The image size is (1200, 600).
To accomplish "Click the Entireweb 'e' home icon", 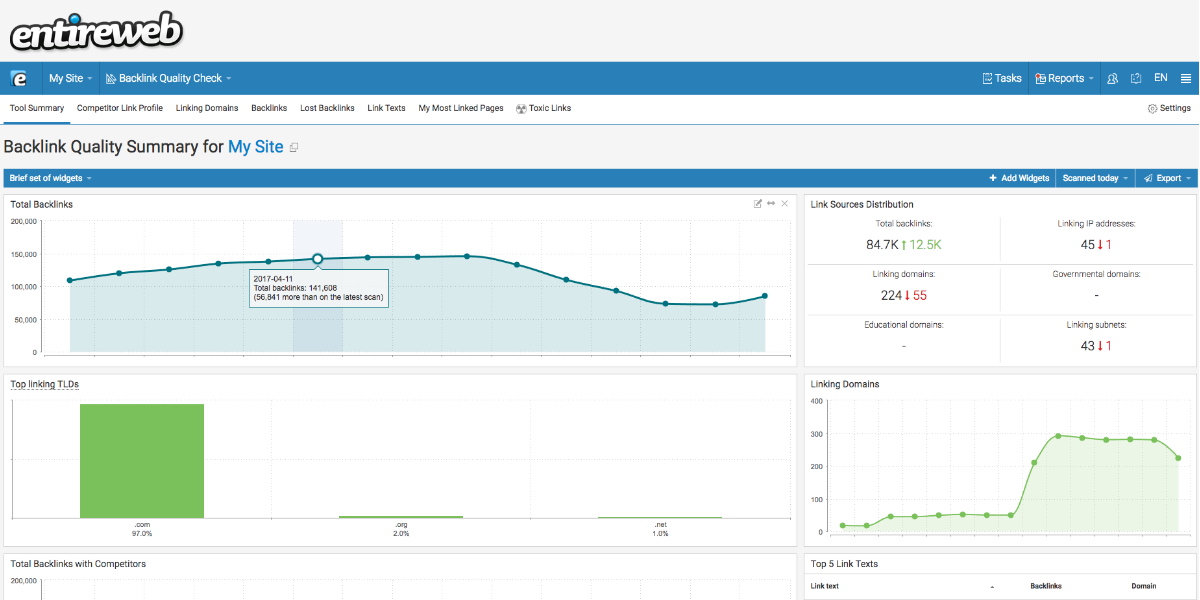I will point(19,78).
